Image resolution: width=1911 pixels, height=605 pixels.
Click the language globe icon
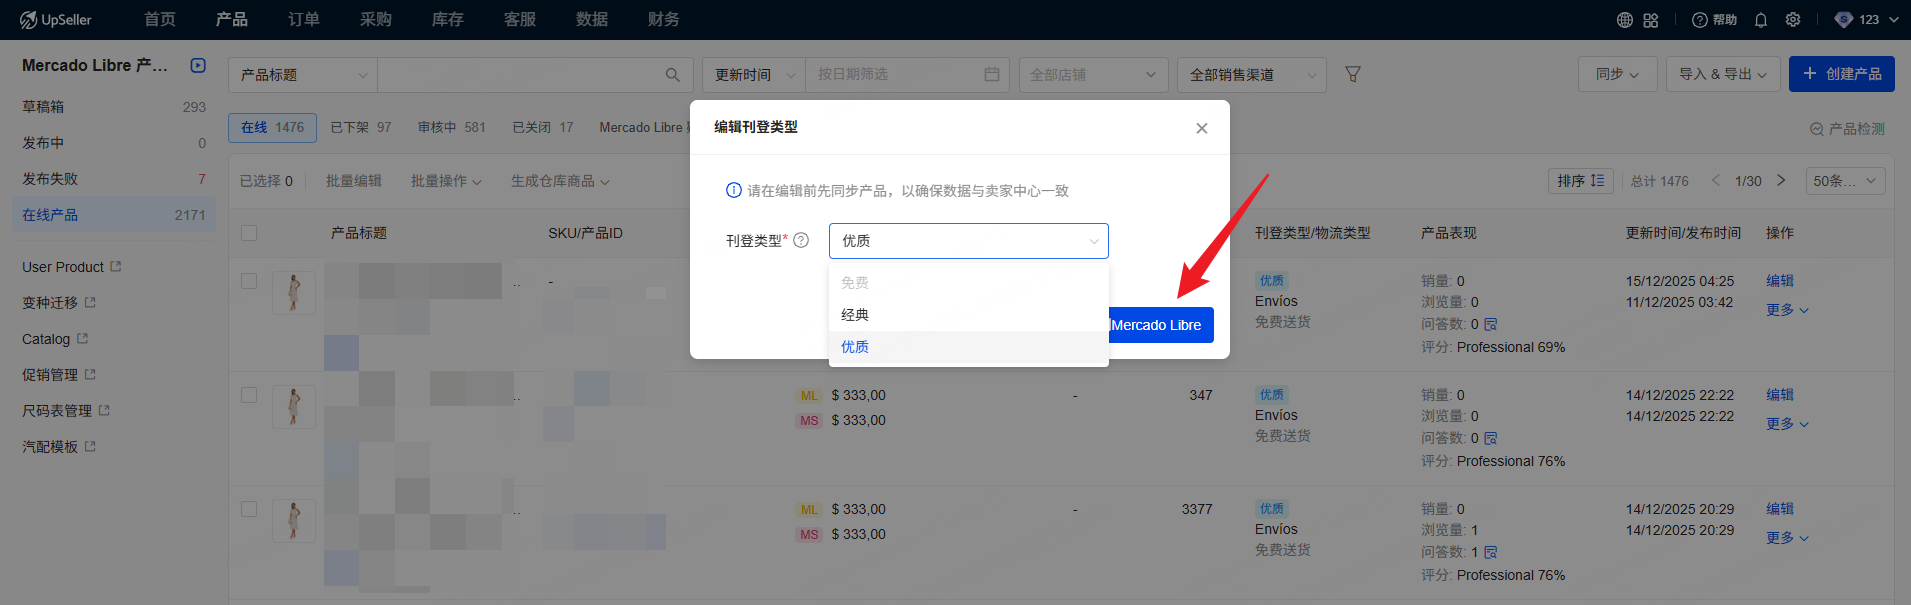(1625, 20)
